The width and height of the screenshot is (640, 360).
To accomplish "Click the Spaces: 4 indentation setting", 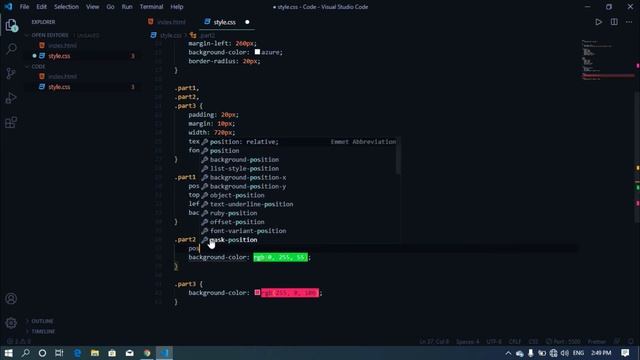I will pyautogui.click(x=468, y=342).
